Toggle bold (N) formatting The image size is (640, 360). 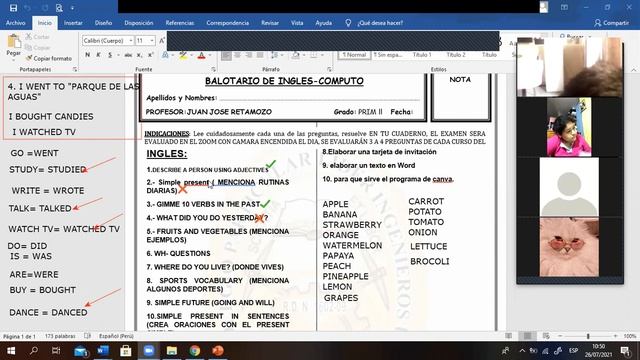point(87,55)
